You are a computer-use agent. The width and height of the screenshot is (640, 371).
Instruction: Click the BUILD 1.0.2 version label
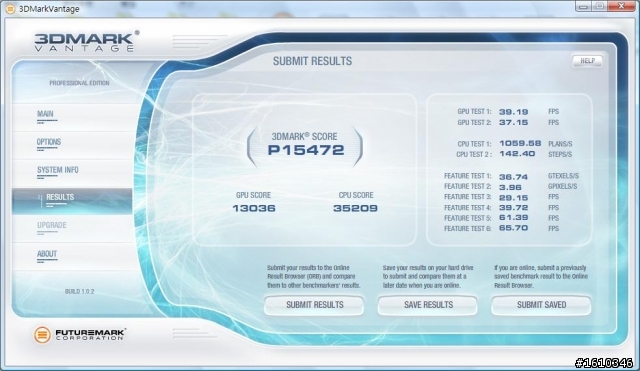click(80, 291)
